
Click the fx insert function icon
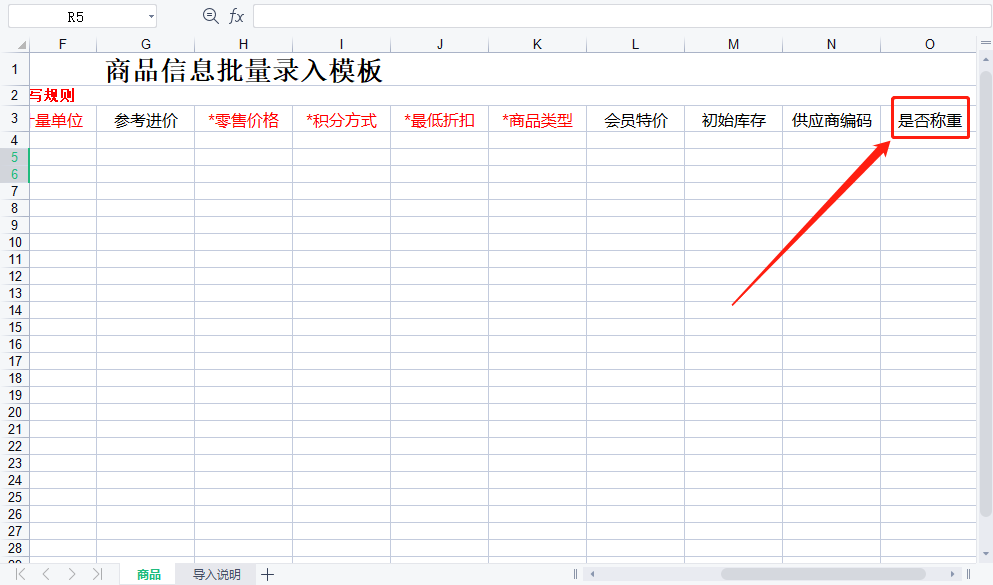[236, 16]
